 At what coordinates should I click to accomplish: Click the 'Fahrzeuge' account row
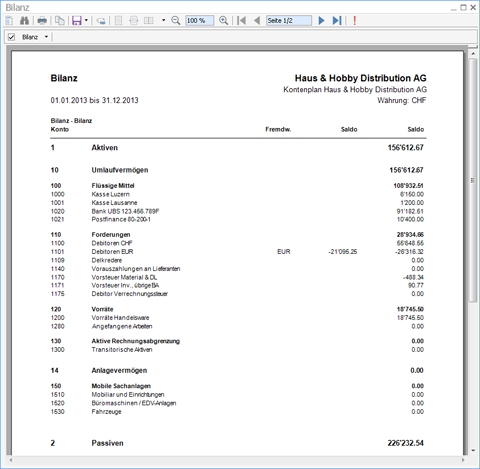click(x=237, y=412)
